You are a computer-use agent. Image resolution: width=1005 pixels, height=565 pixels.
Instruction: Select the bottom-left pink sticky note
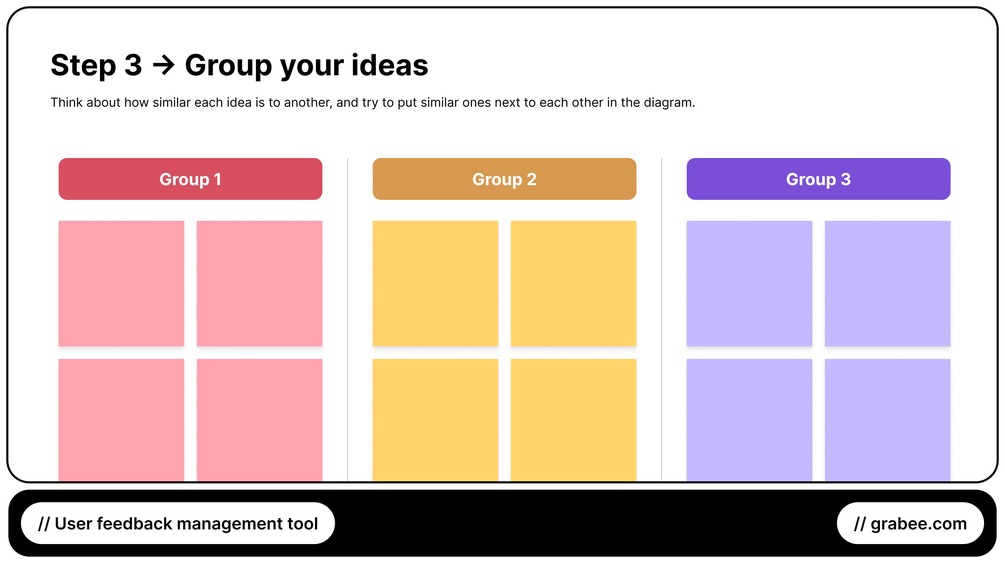[x=121, y=420]
